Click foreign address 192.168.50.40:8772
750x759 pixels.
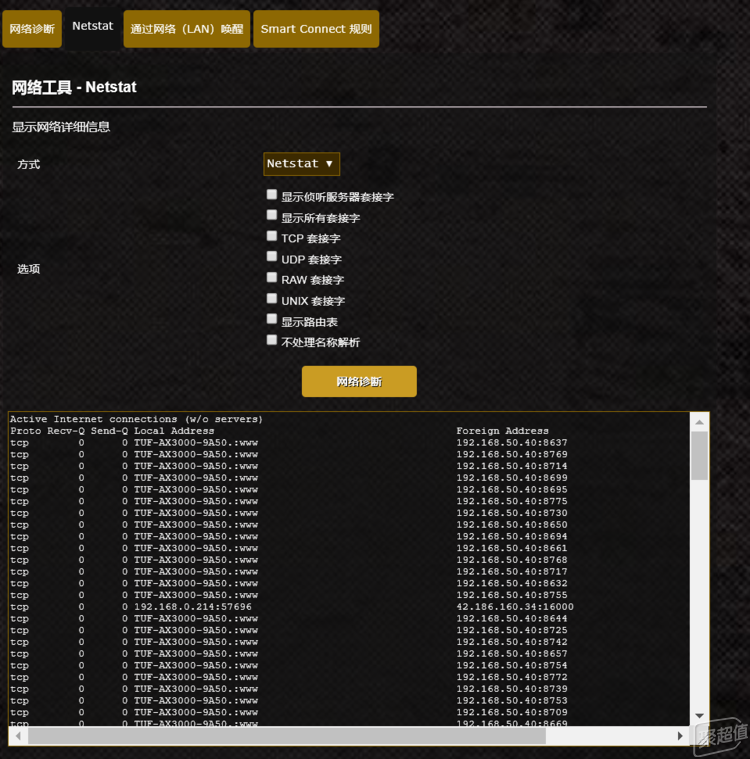pos(512,677)
